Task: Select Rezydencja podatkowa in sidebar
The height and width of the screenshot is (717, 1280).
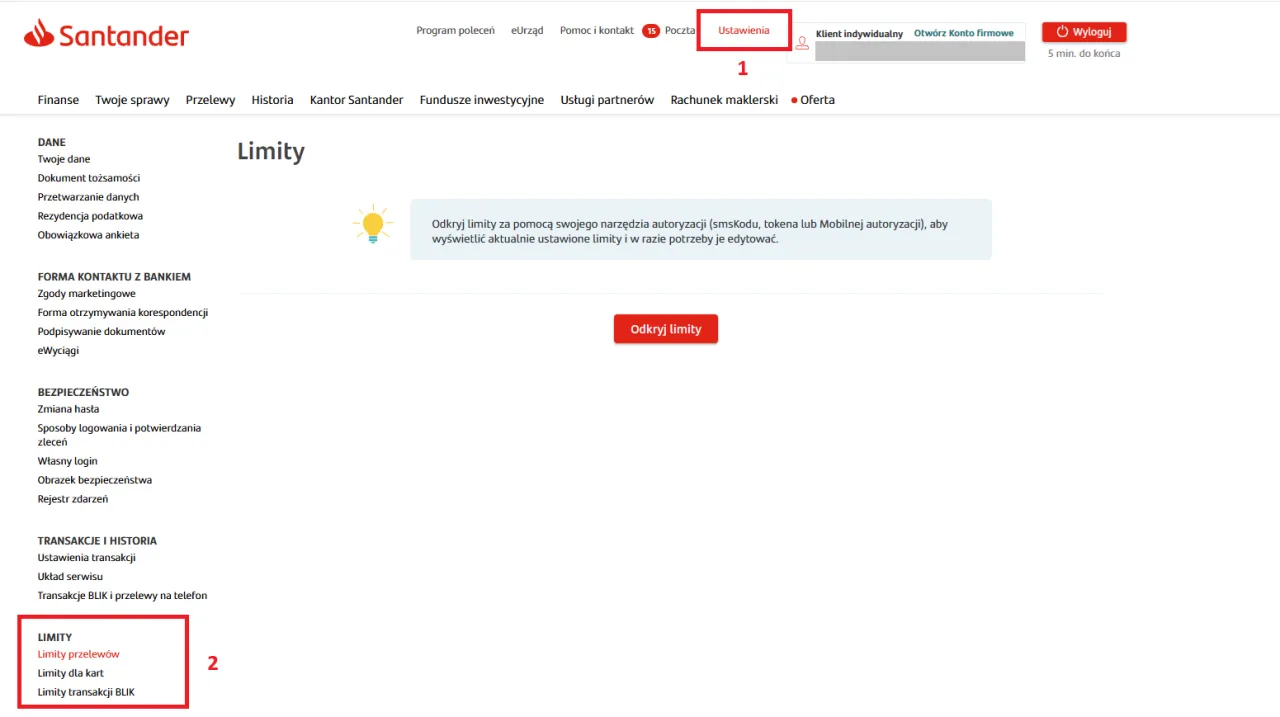Action: pyautogui.click(x=90, y=216)
